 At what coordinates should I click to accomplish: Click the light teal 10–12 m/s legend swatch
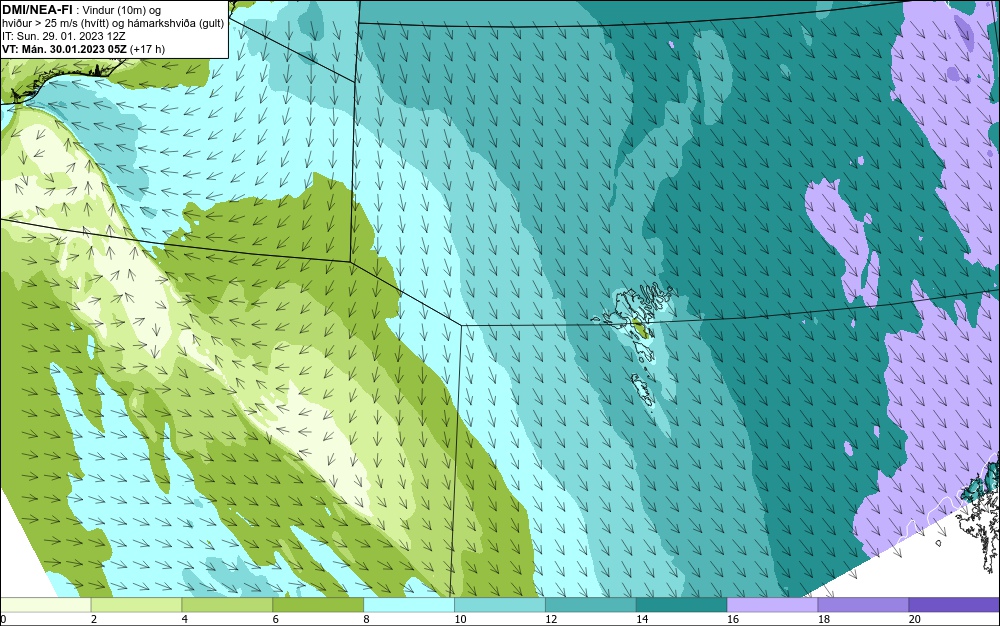coord(500,604)
